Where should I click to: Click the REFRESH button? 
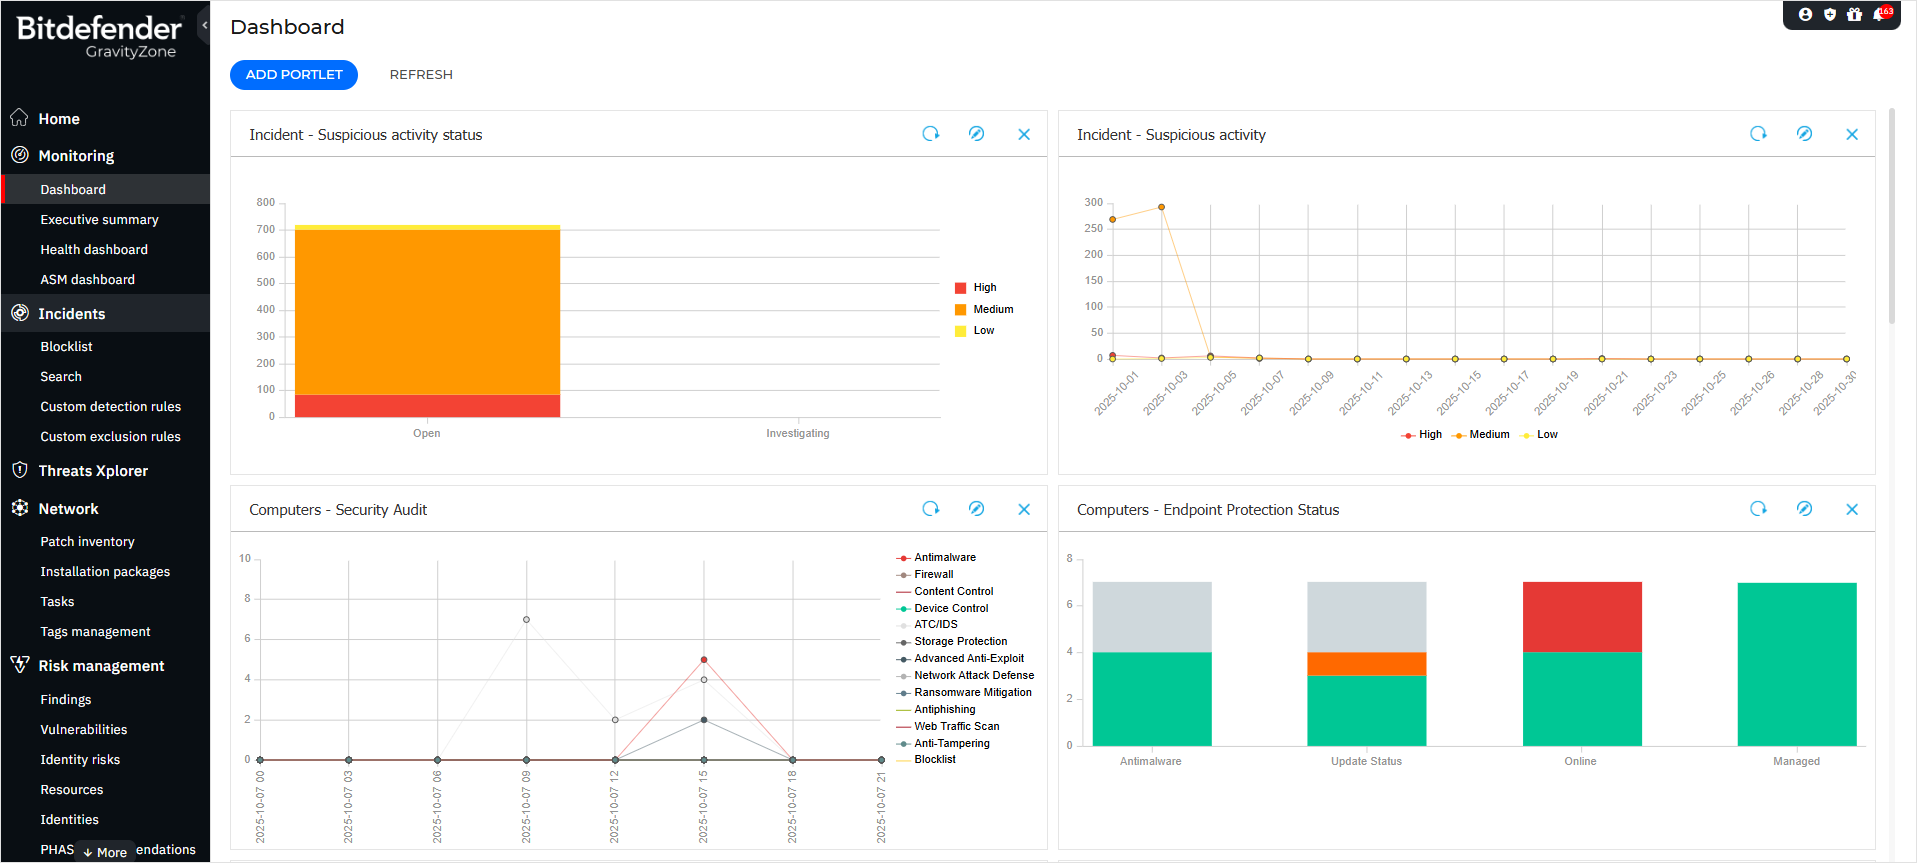tap(421, 75)
